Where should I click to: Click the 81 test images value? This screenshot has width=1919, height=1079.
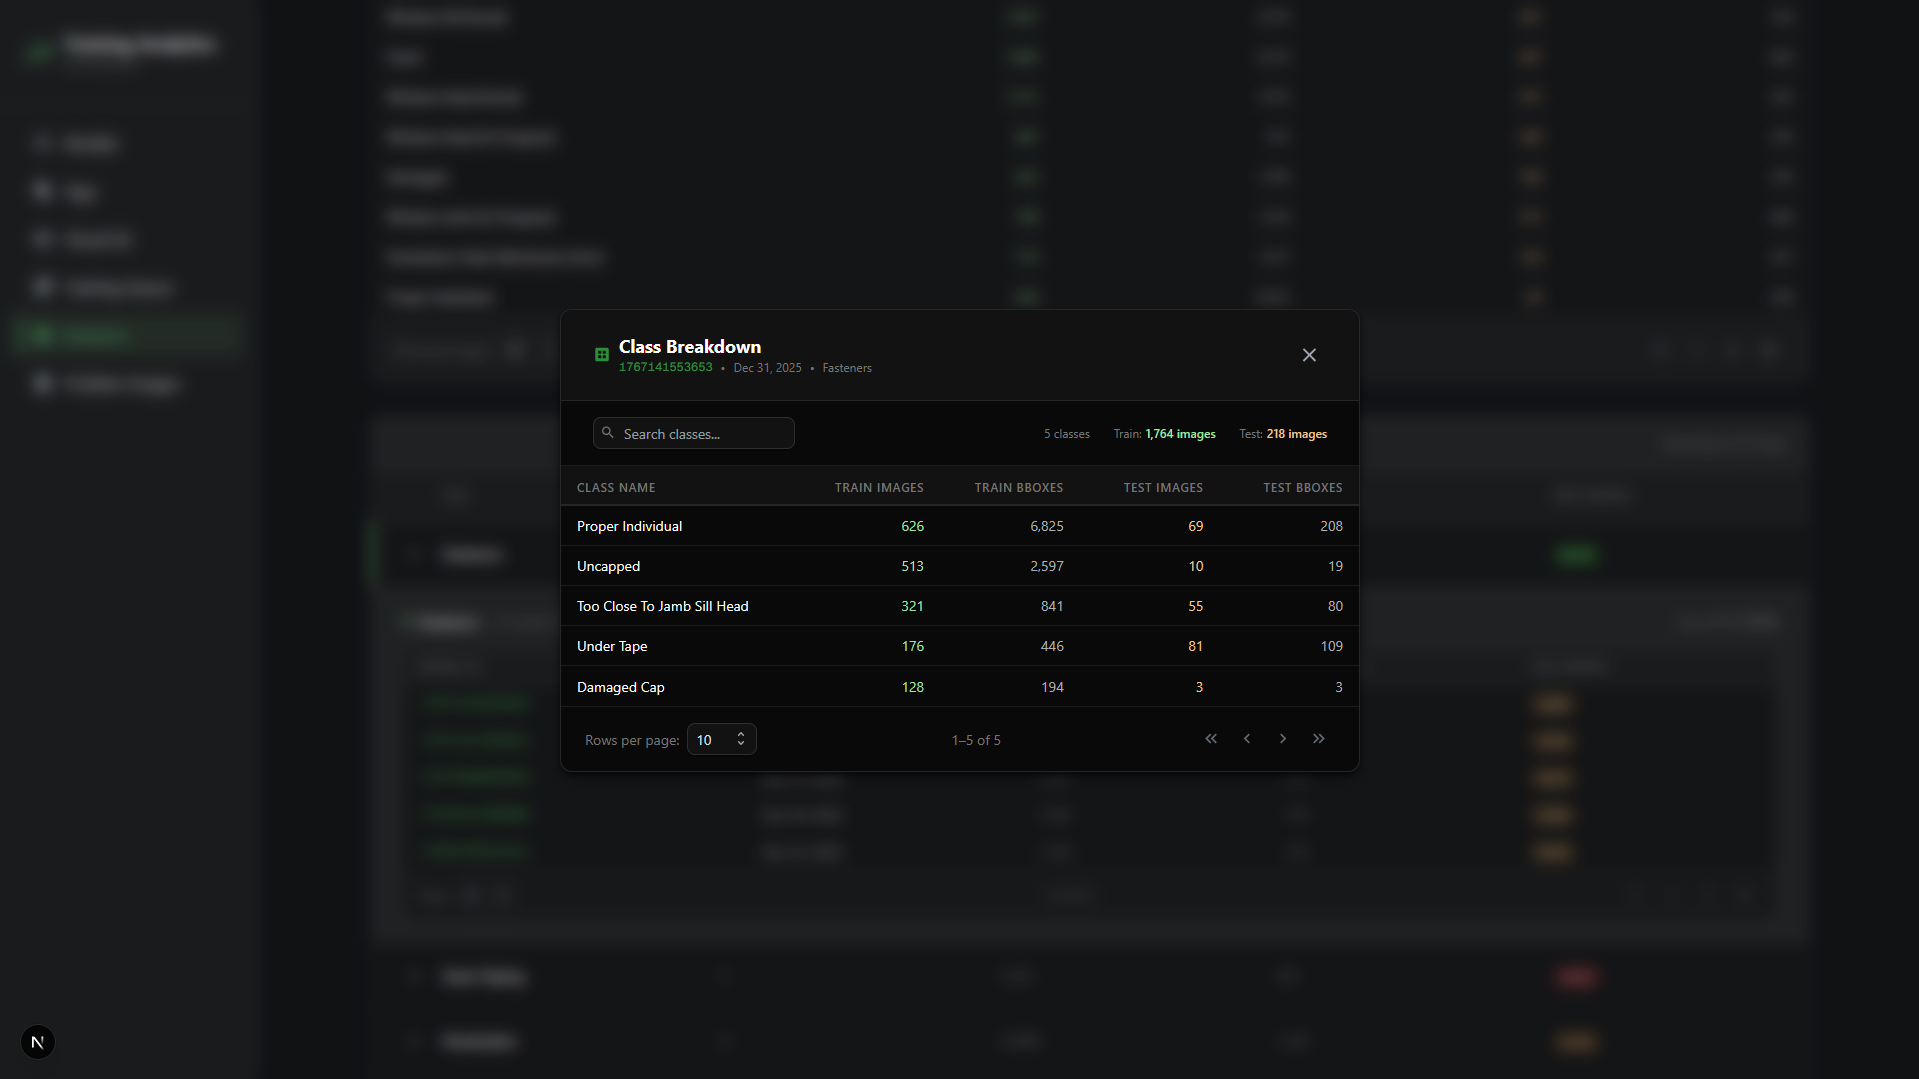[x=1196, y=646]
